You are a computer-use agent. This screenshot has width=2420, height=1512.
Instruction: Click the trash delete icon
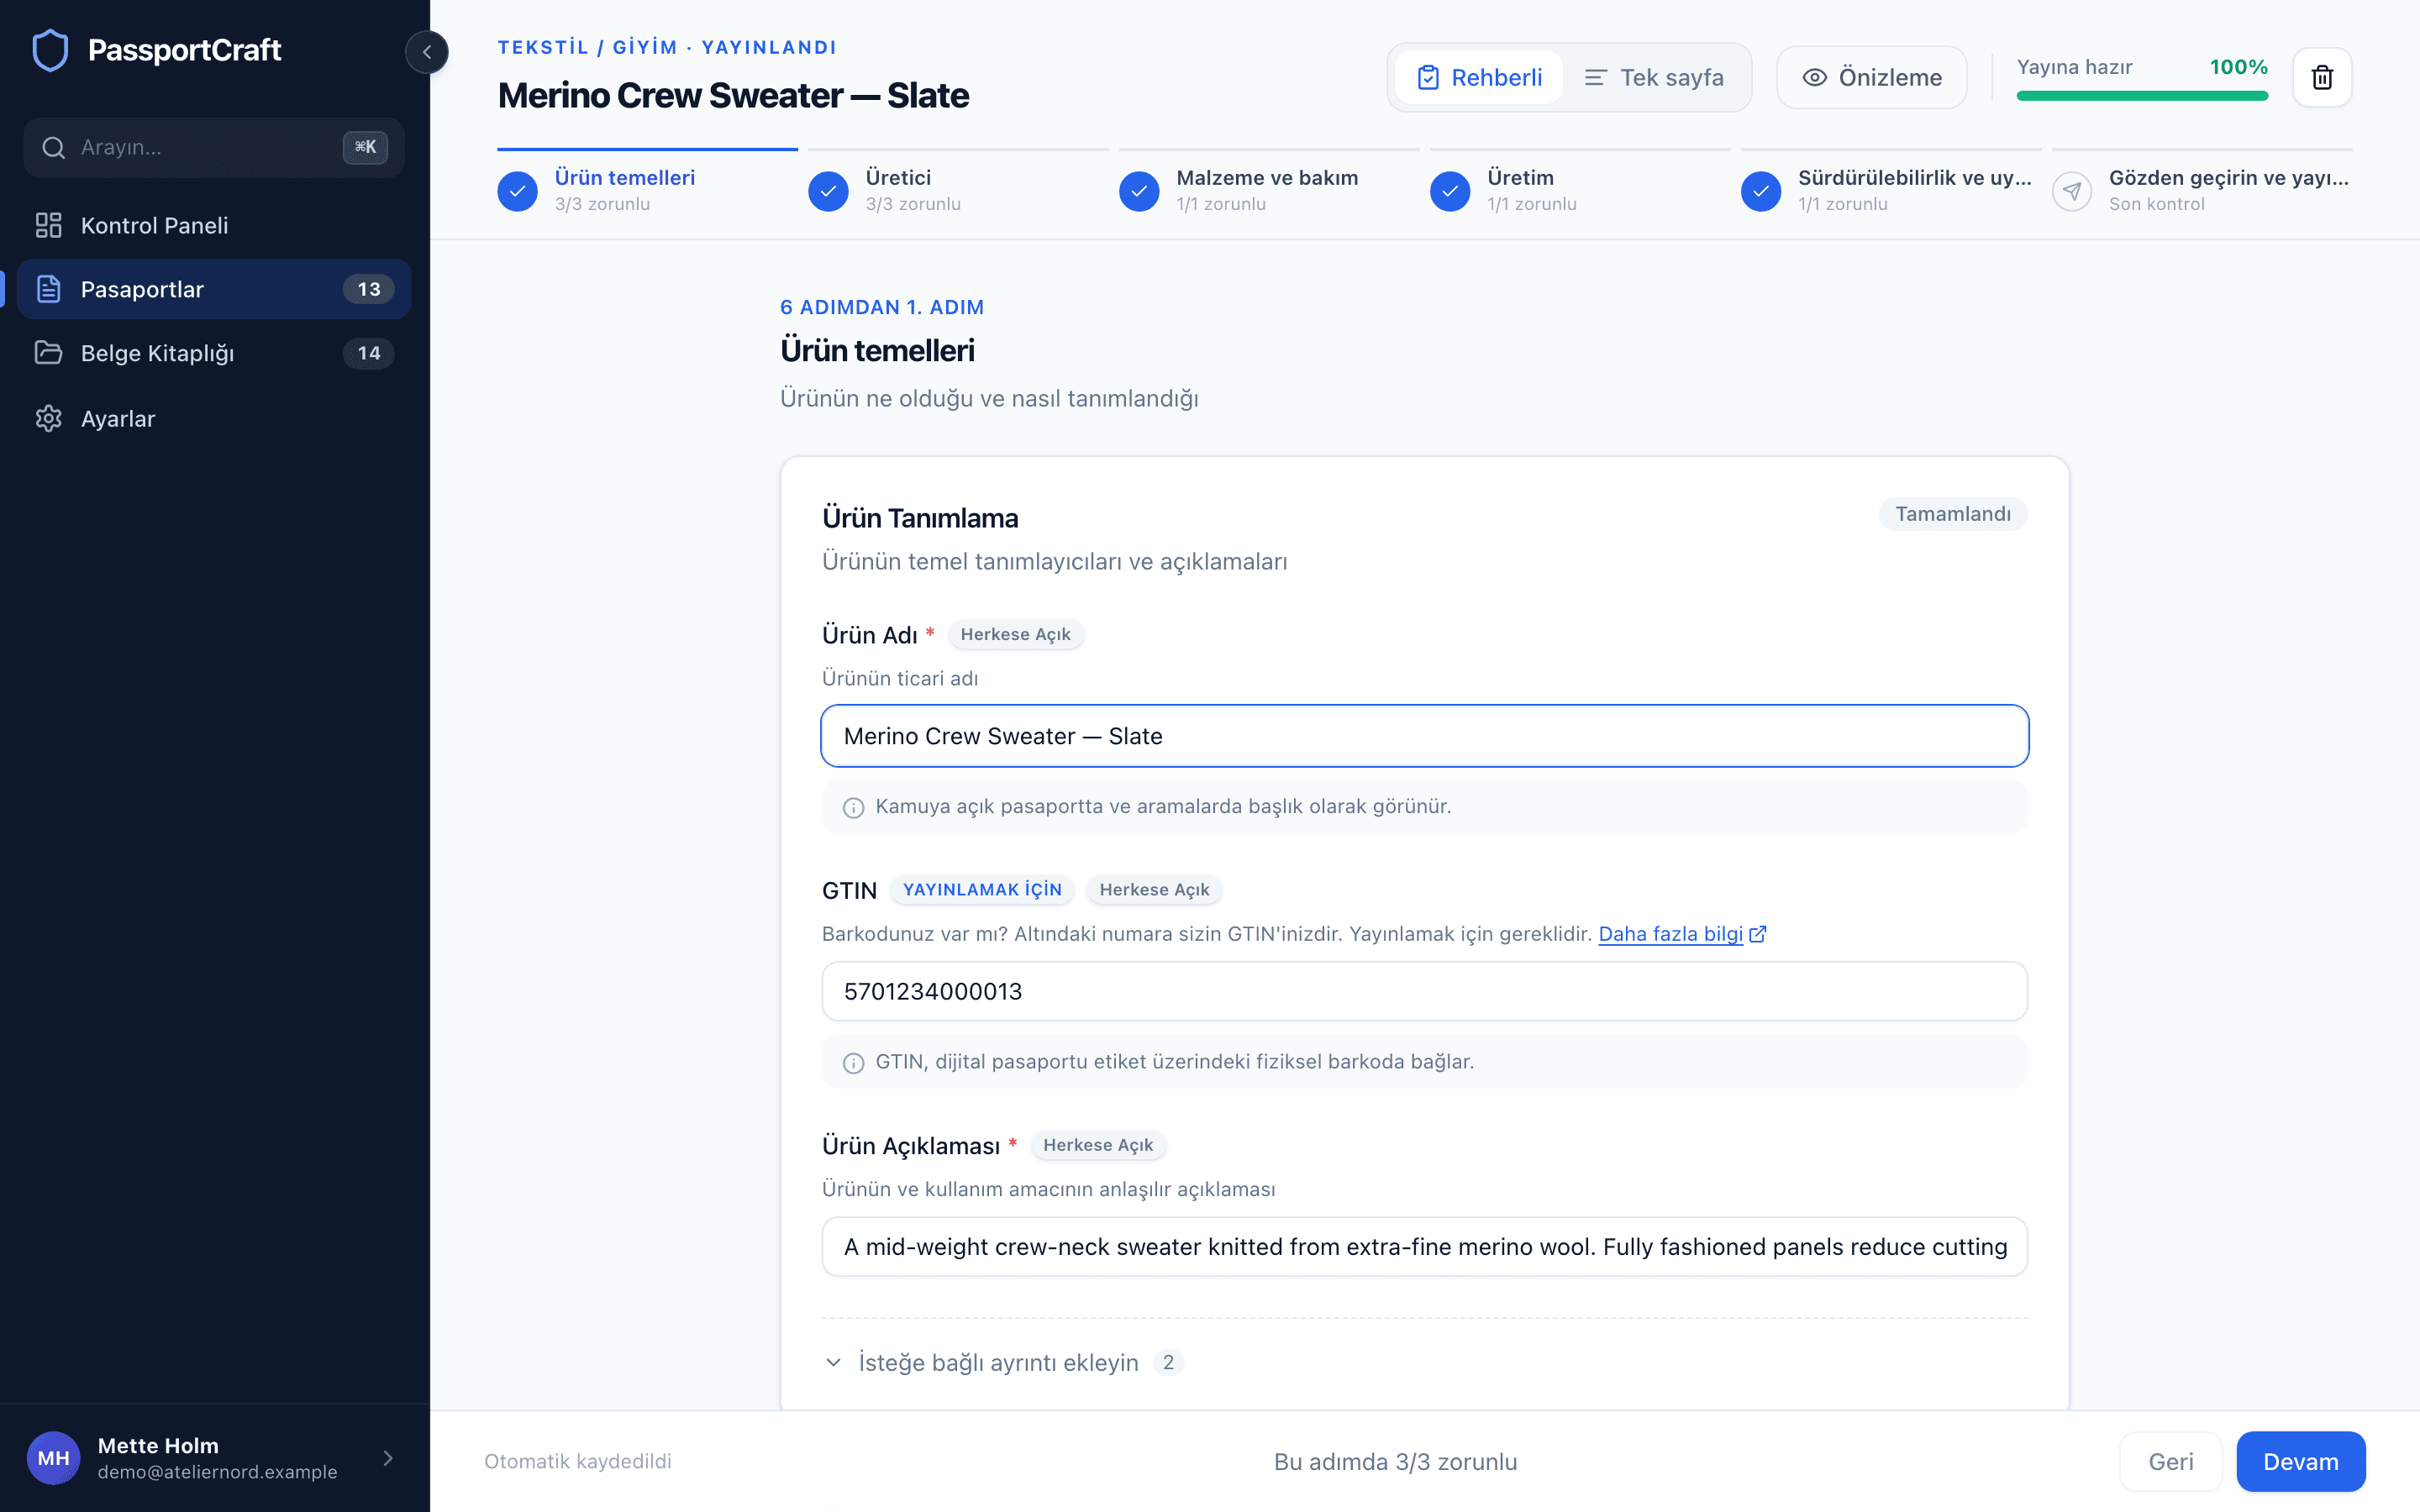(2322, 77)
